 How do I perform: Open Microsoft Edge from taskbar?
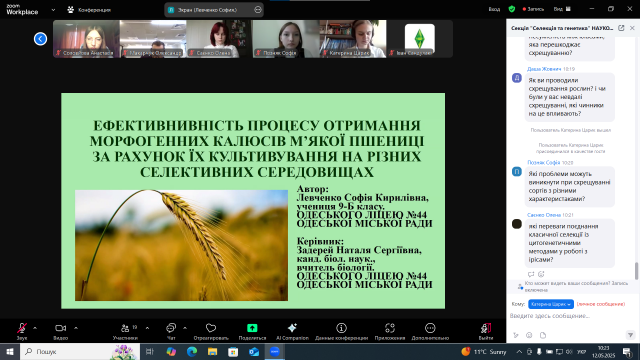click(x=192, y=351)
